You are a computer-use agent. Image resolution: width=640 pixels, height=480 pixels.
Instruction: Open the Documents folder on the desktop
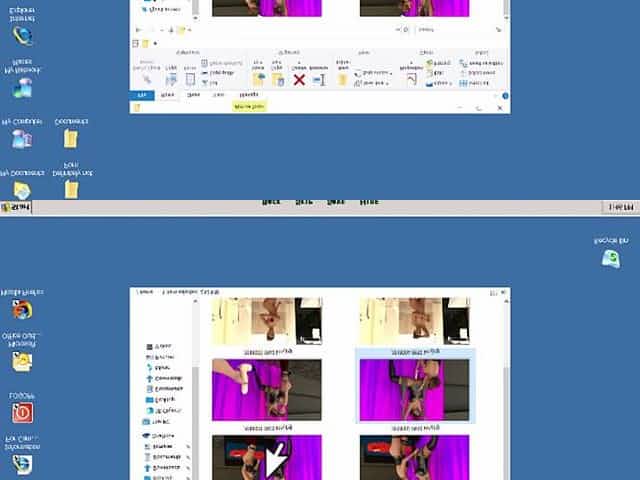(71, 137)
